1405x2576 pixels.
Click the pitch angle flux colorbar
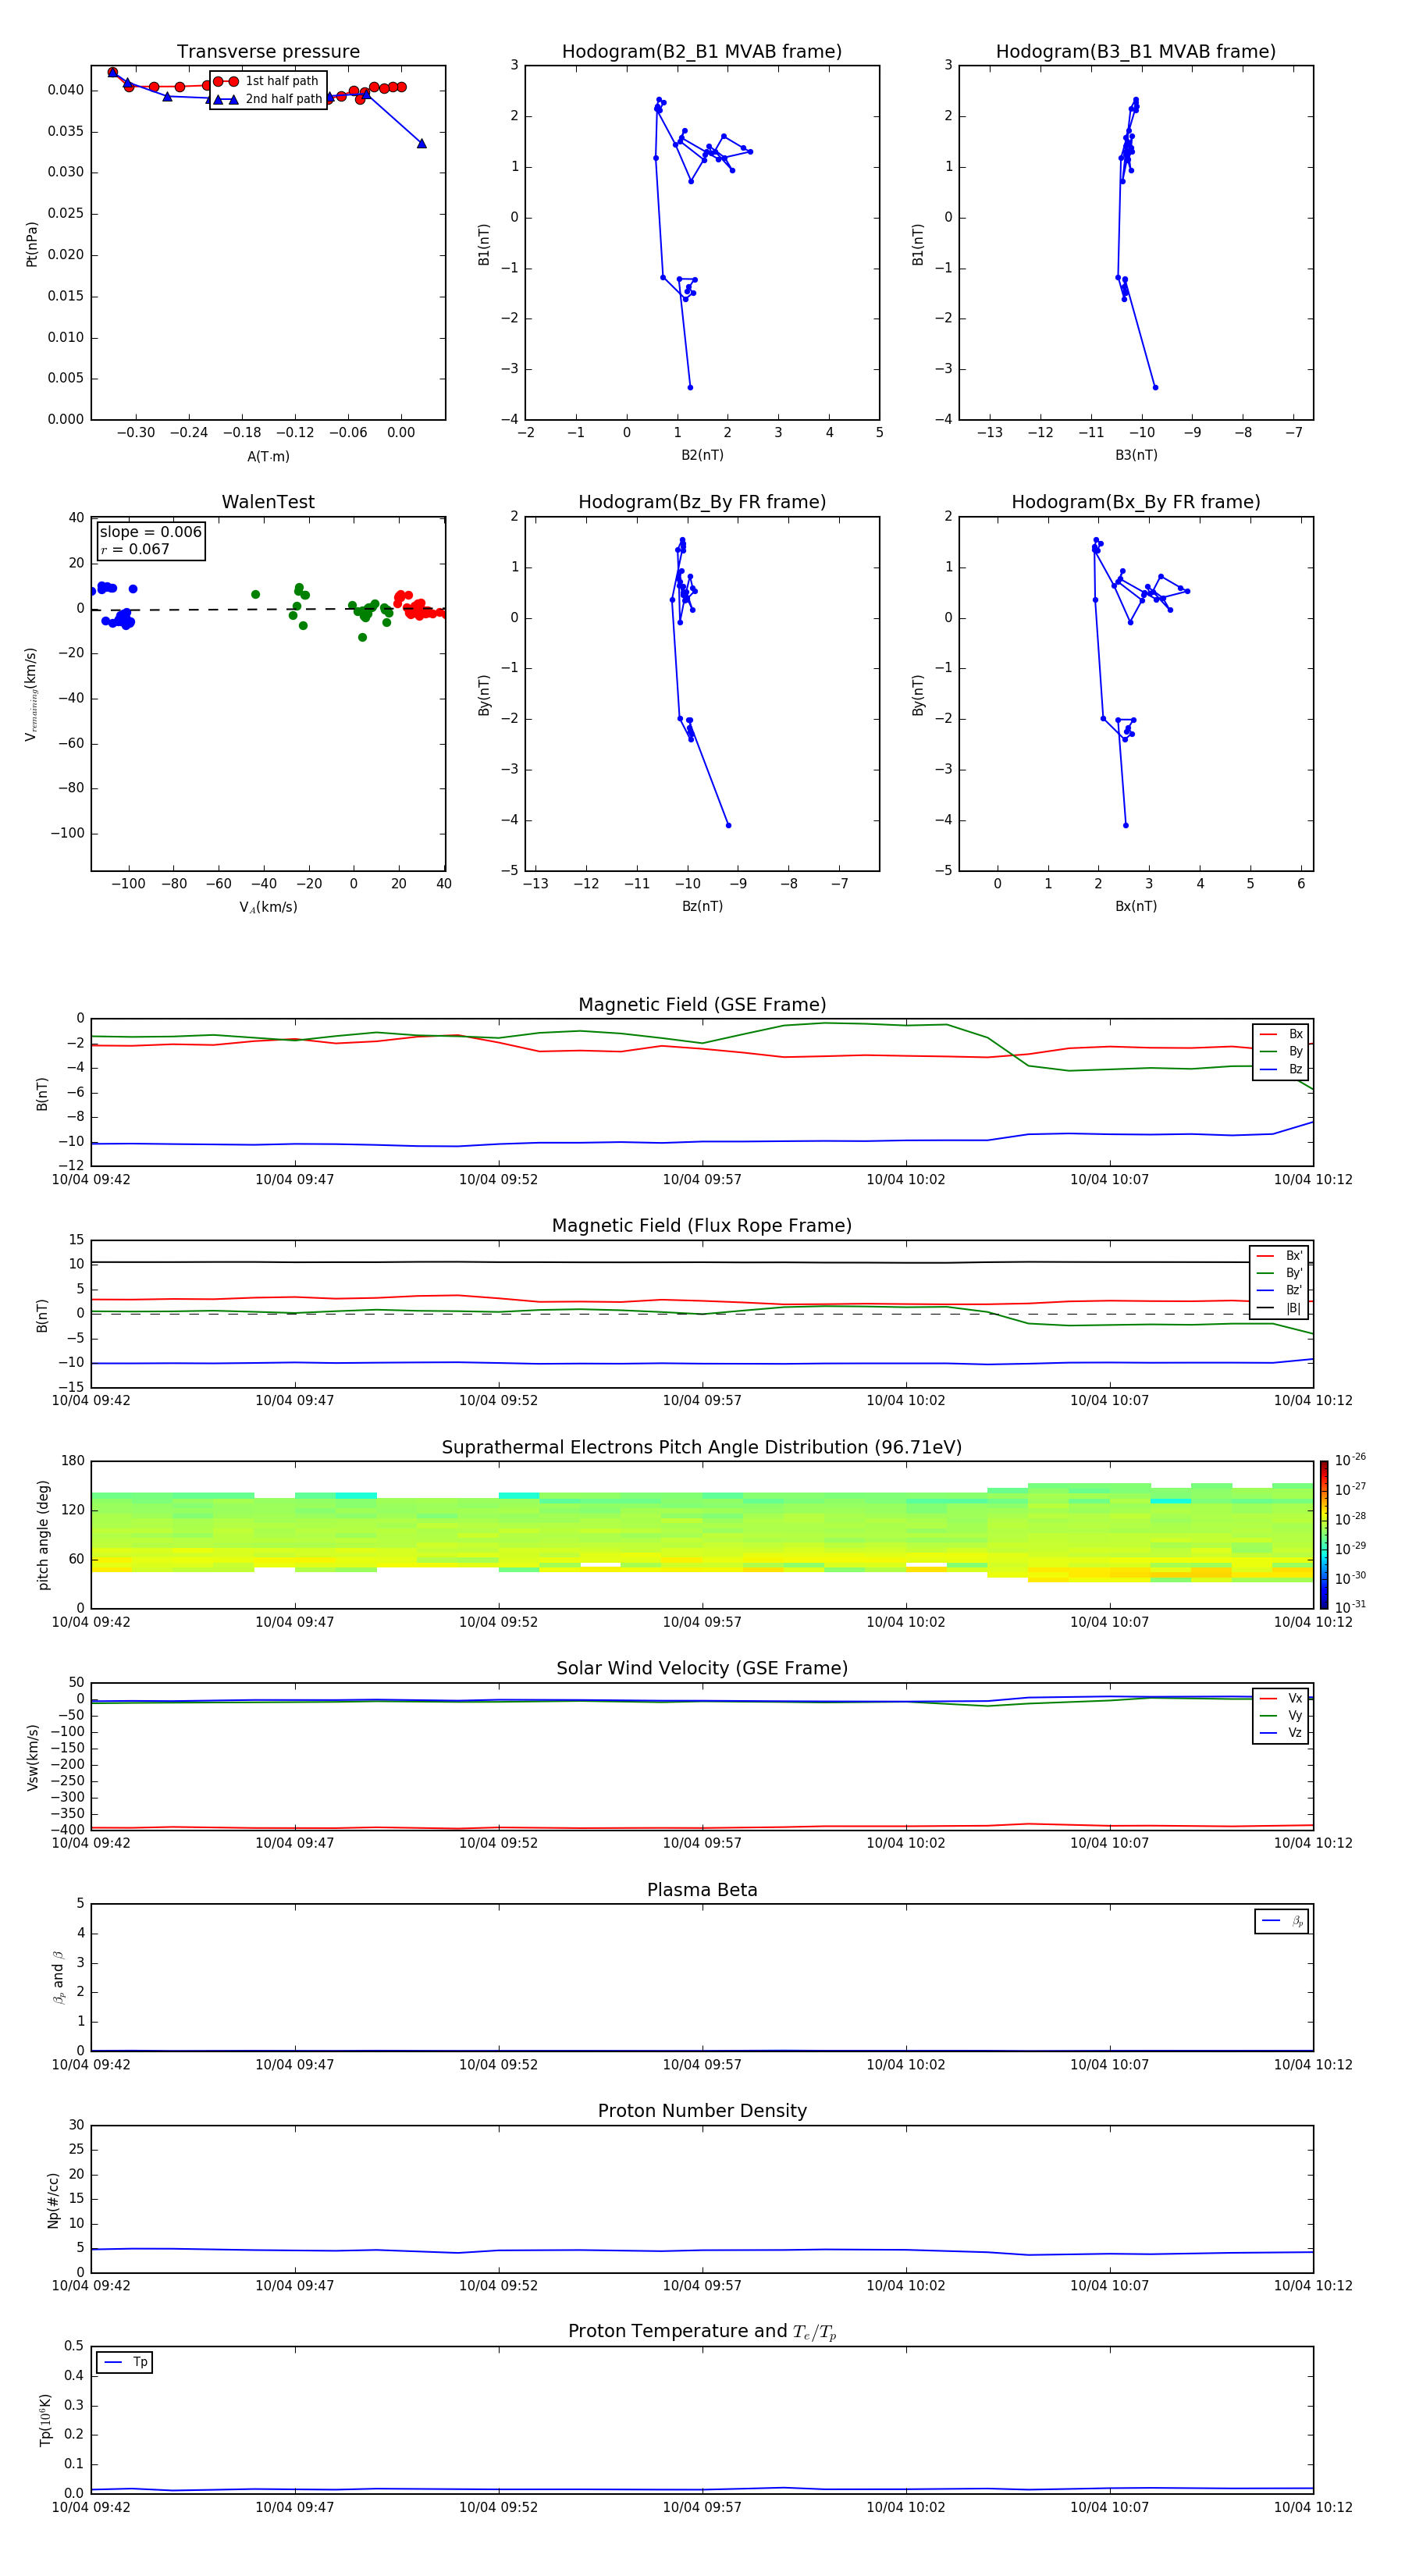[x=1324, y=1535]
